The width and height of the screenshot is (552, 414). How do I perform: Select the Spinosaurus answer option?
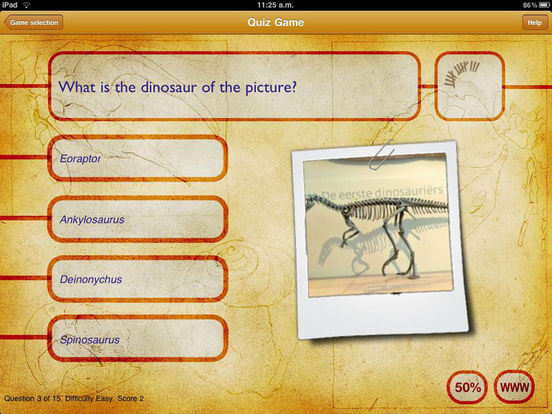point(137,339)
